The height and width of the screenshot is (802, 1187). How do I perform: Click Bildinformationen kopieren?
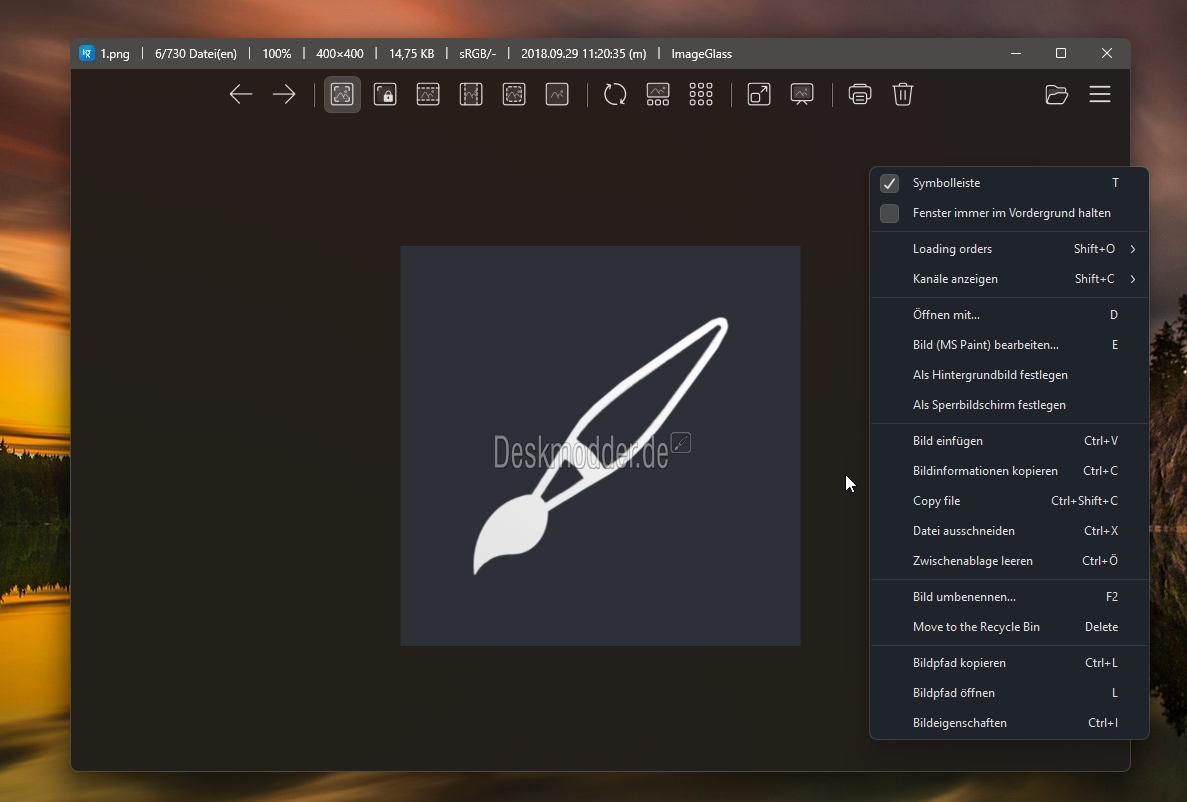tap(1009, 471)
